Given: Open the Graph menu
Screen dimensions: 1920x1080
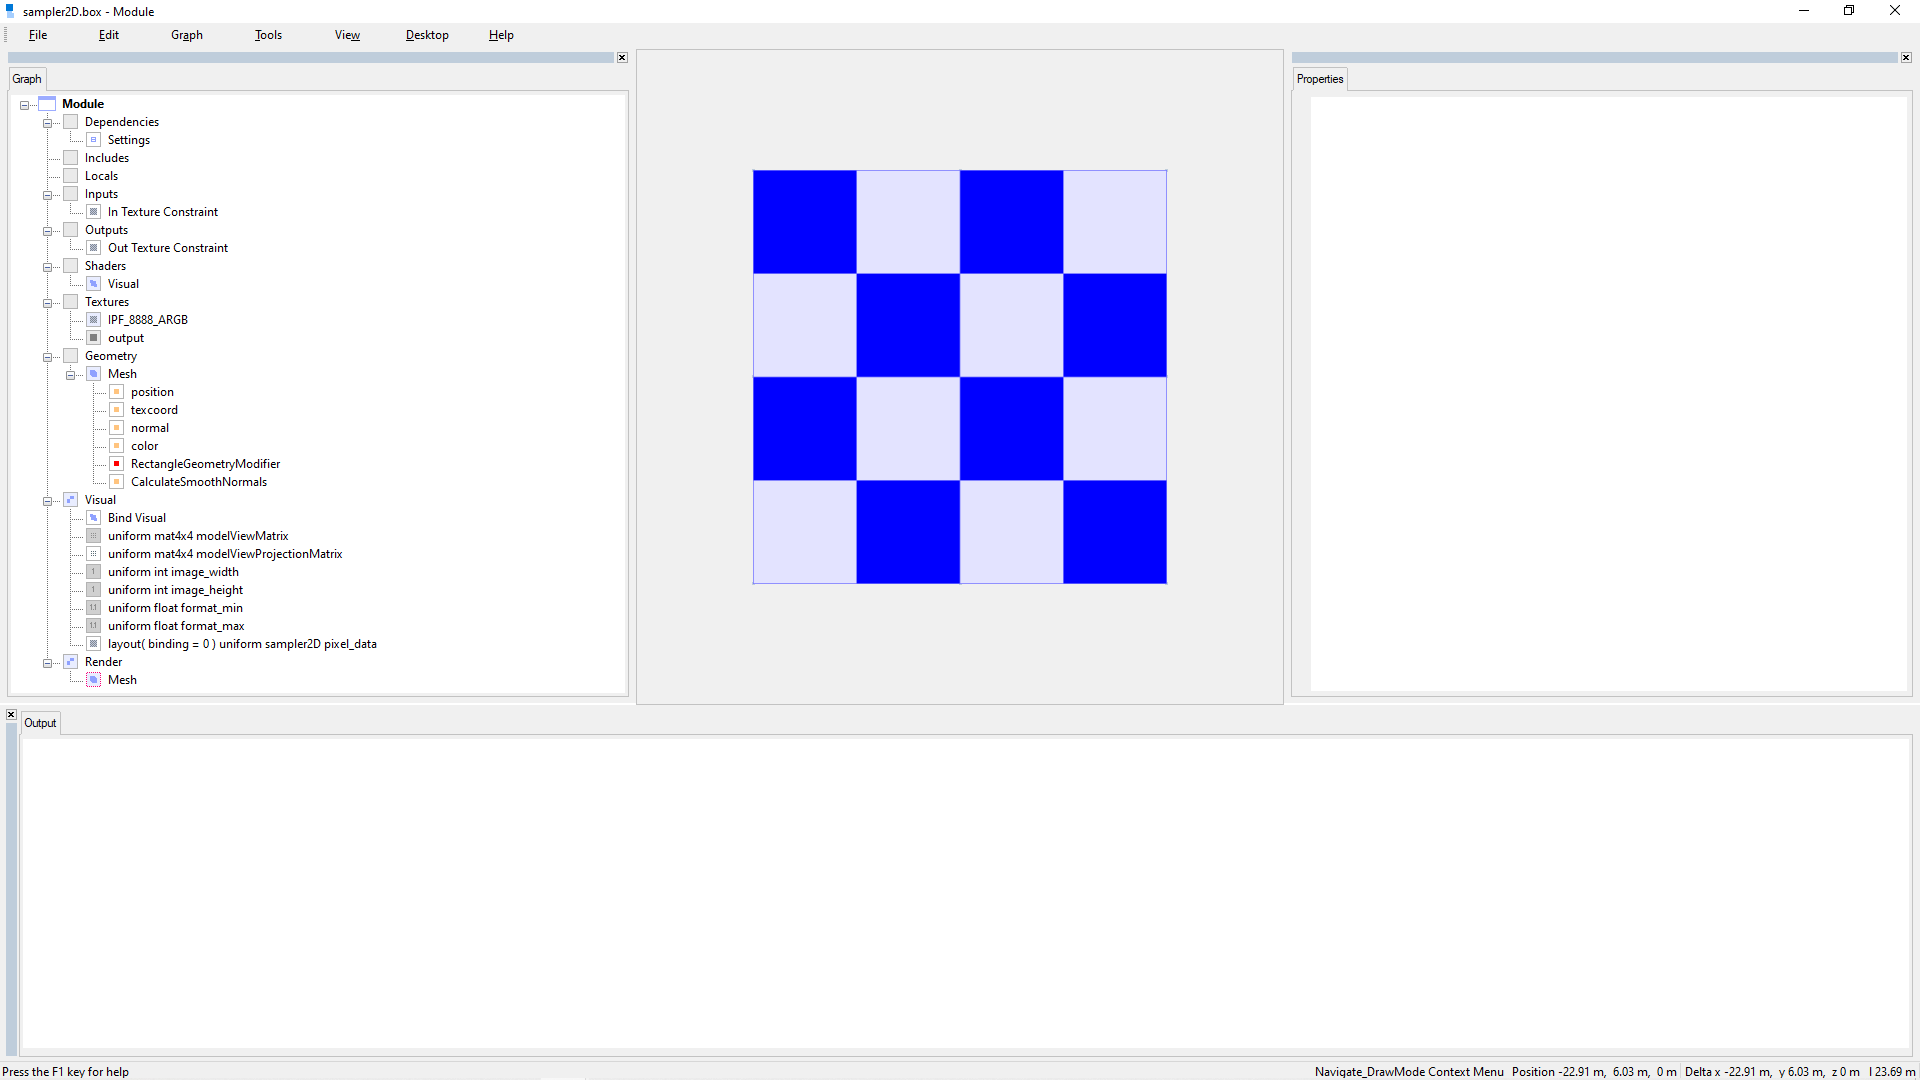Looking at the screenshot, I should click(x=186, y=34).
